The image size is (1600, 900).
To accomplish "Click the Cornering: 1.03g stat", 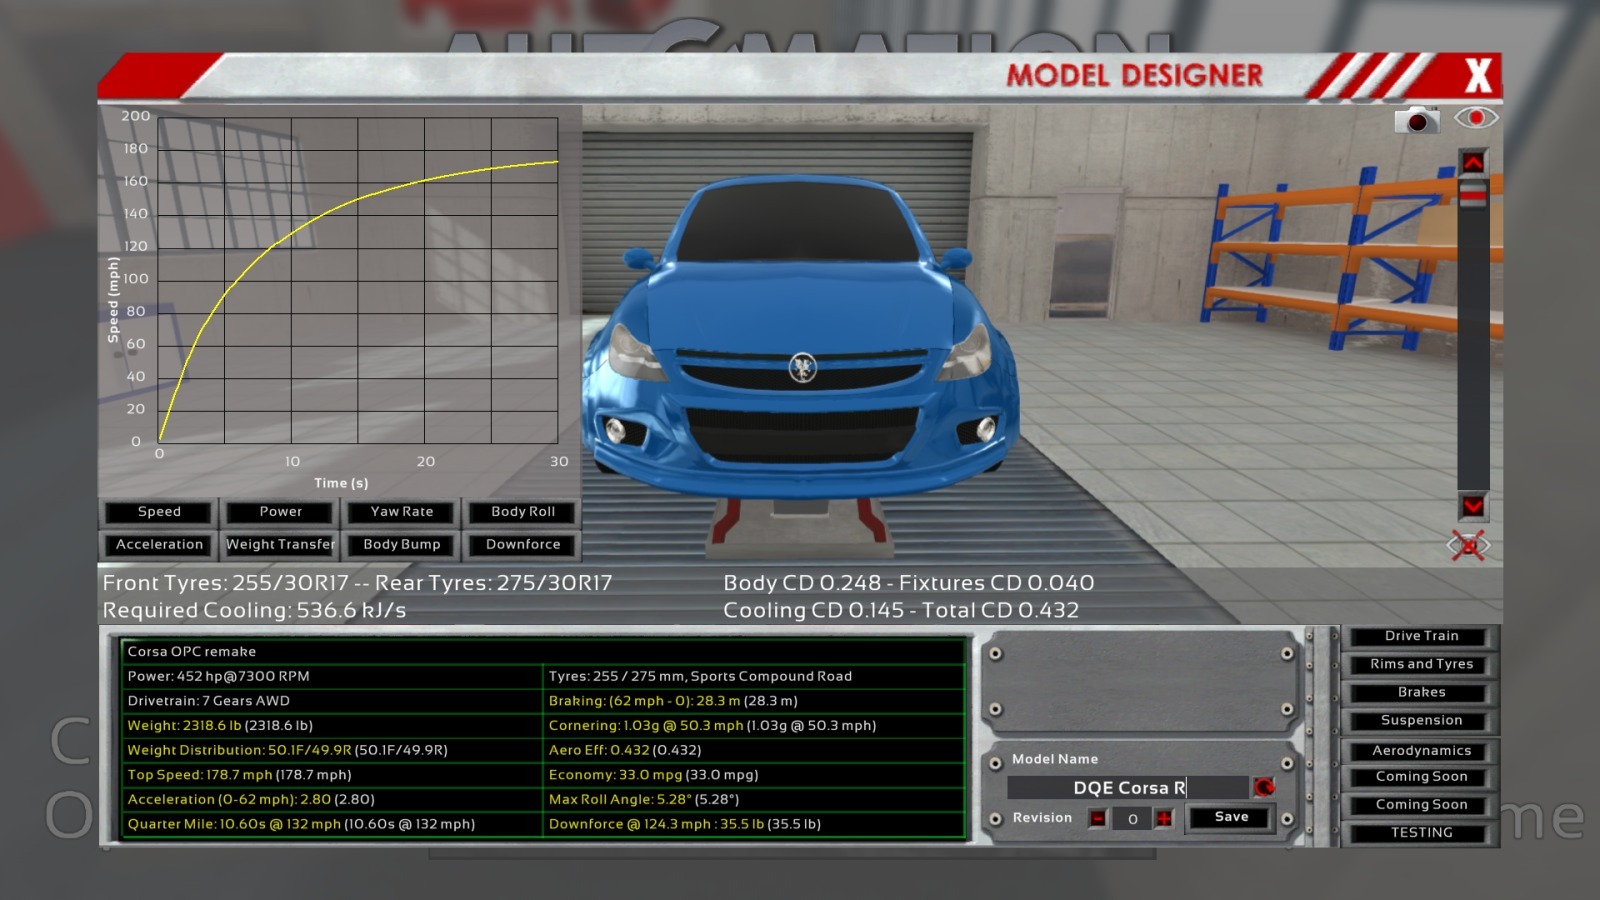I will 712,726.
